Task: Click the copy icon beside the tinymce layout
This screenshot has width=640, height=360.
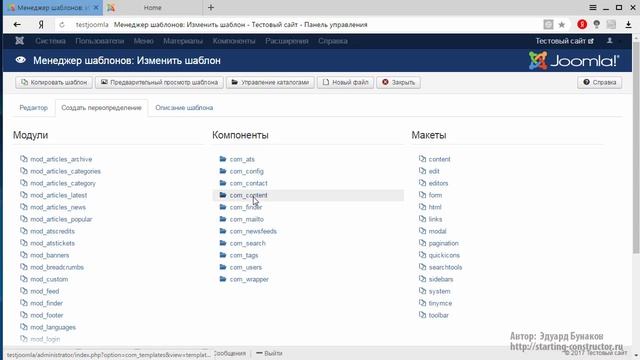Action: coord(422,303)
